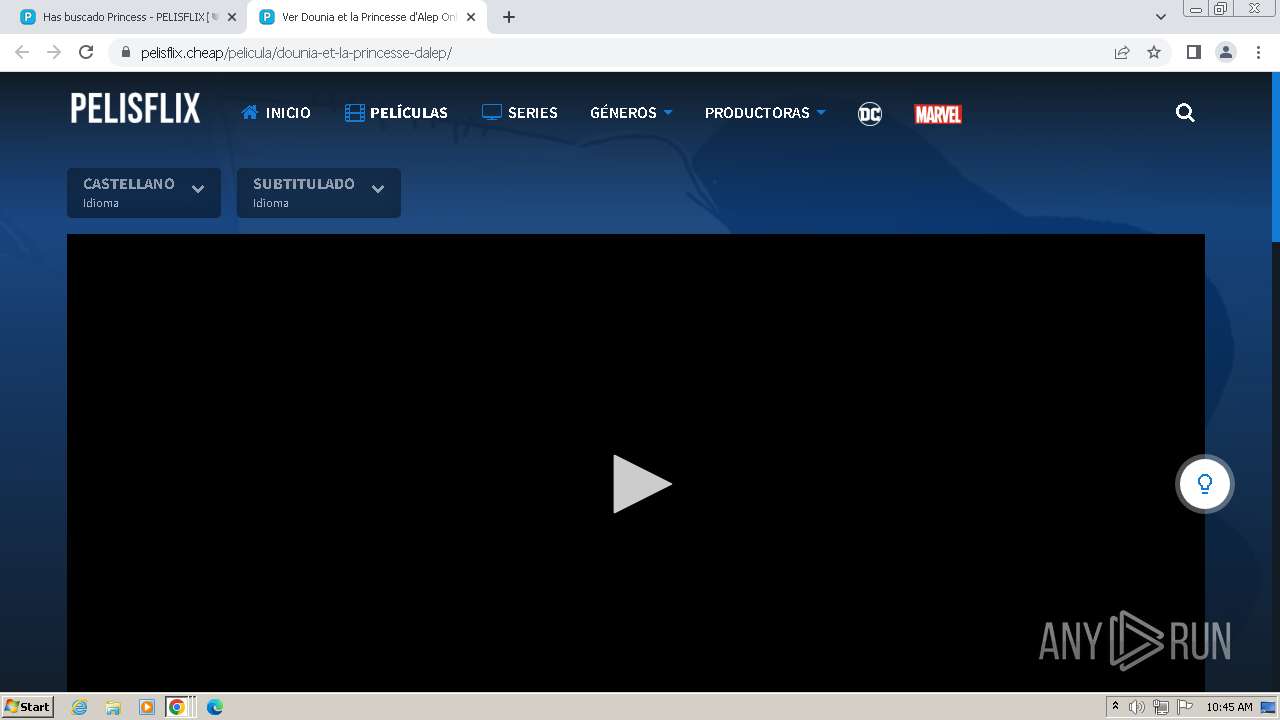Go forward in browser history
The image size is (1280, 720).
pos(54,52)
